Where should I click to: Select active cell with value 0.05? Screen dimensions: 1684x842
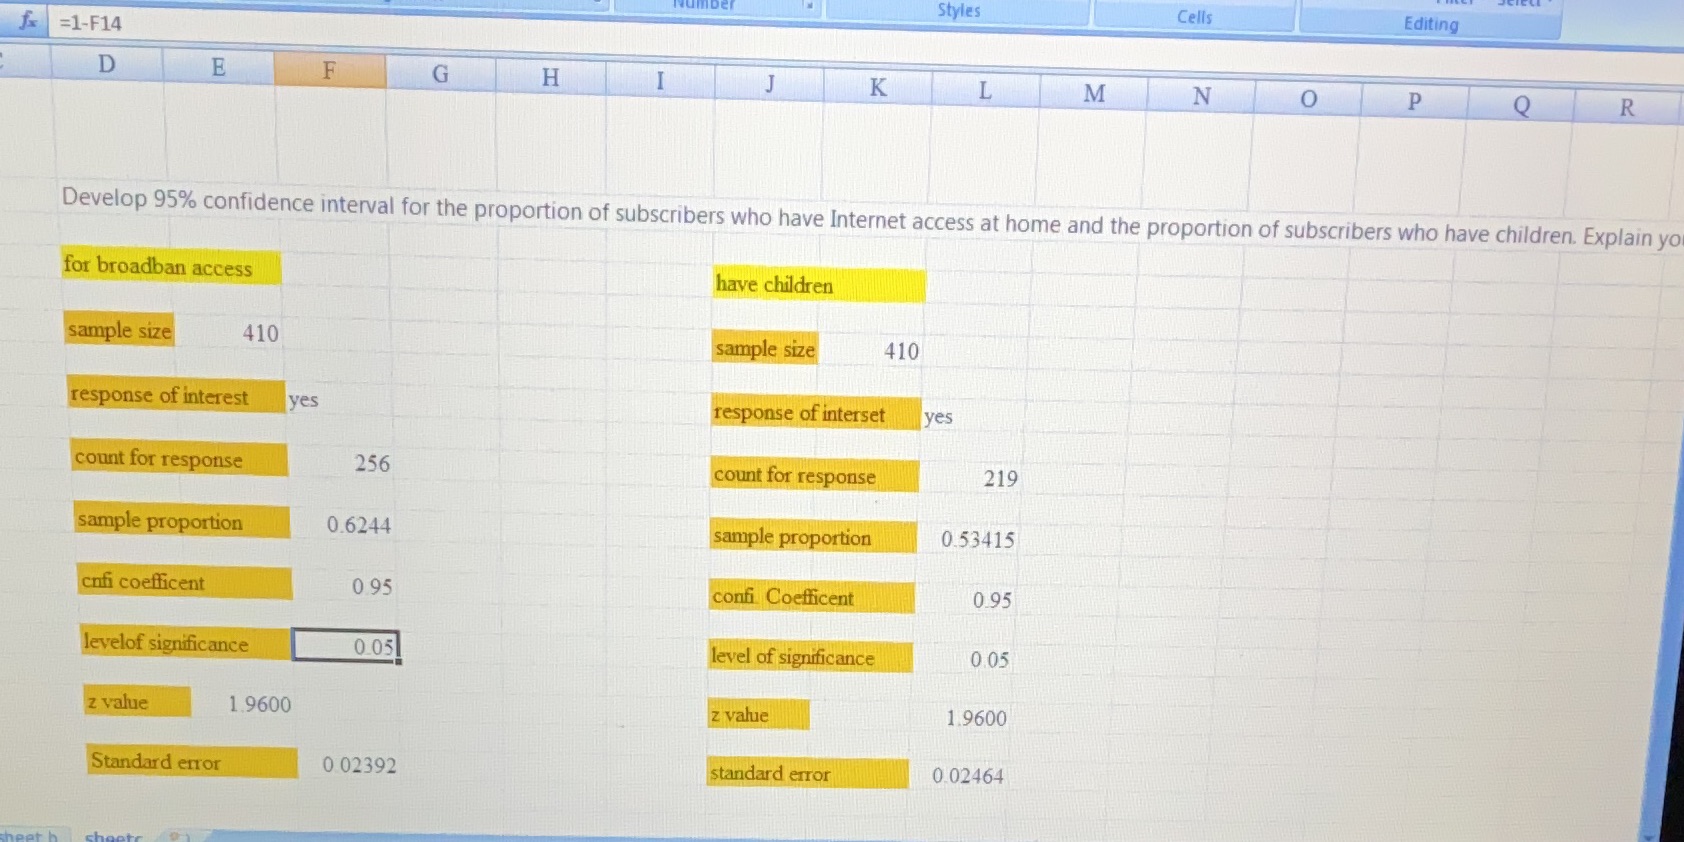(x=346, y=646)
